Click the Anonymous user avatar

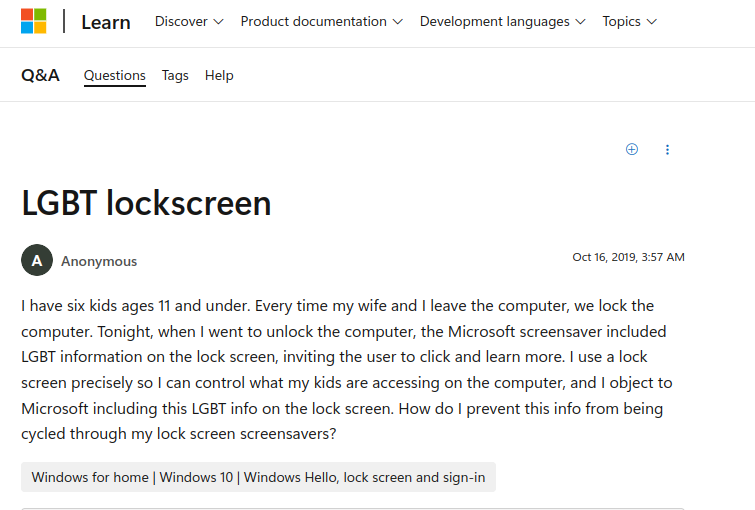[x=37, y=260]
